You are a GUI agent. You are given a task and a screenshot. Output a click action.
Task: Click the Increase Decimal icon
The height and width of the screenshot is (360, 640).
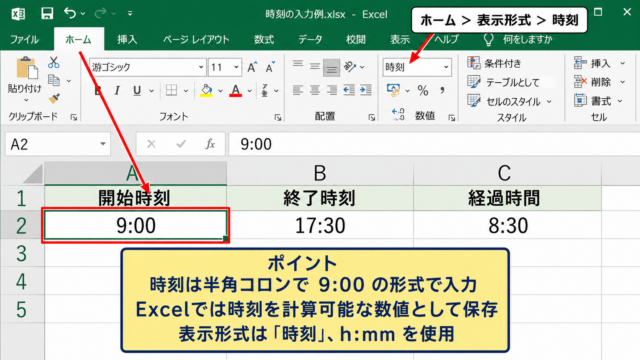398,115
